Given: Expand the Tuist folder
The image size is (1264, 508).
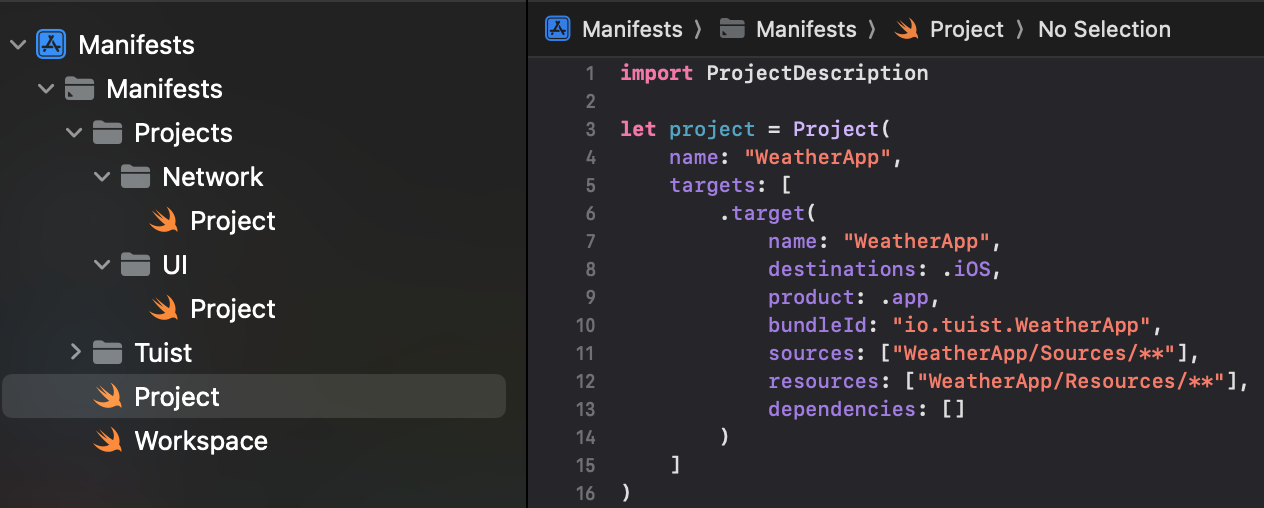Looking at the screenshot, I should point(75,353).
